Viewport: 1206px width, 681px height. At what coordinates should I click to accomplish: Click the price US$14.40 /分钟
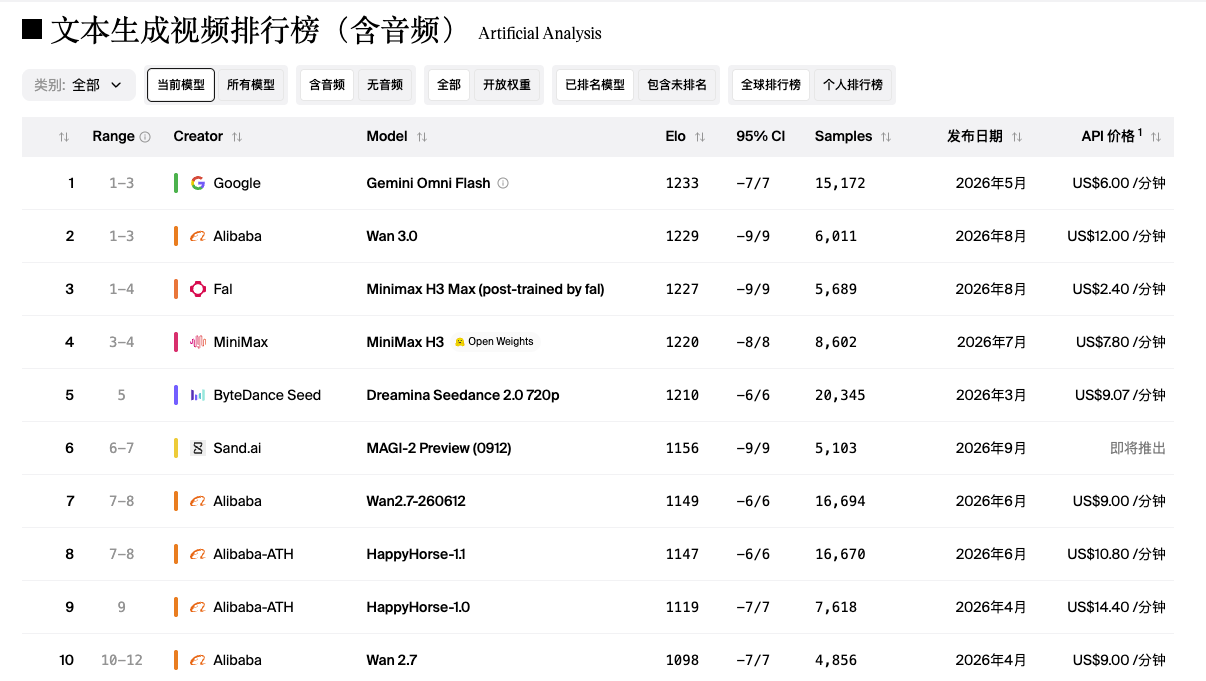pos(1116,607)
